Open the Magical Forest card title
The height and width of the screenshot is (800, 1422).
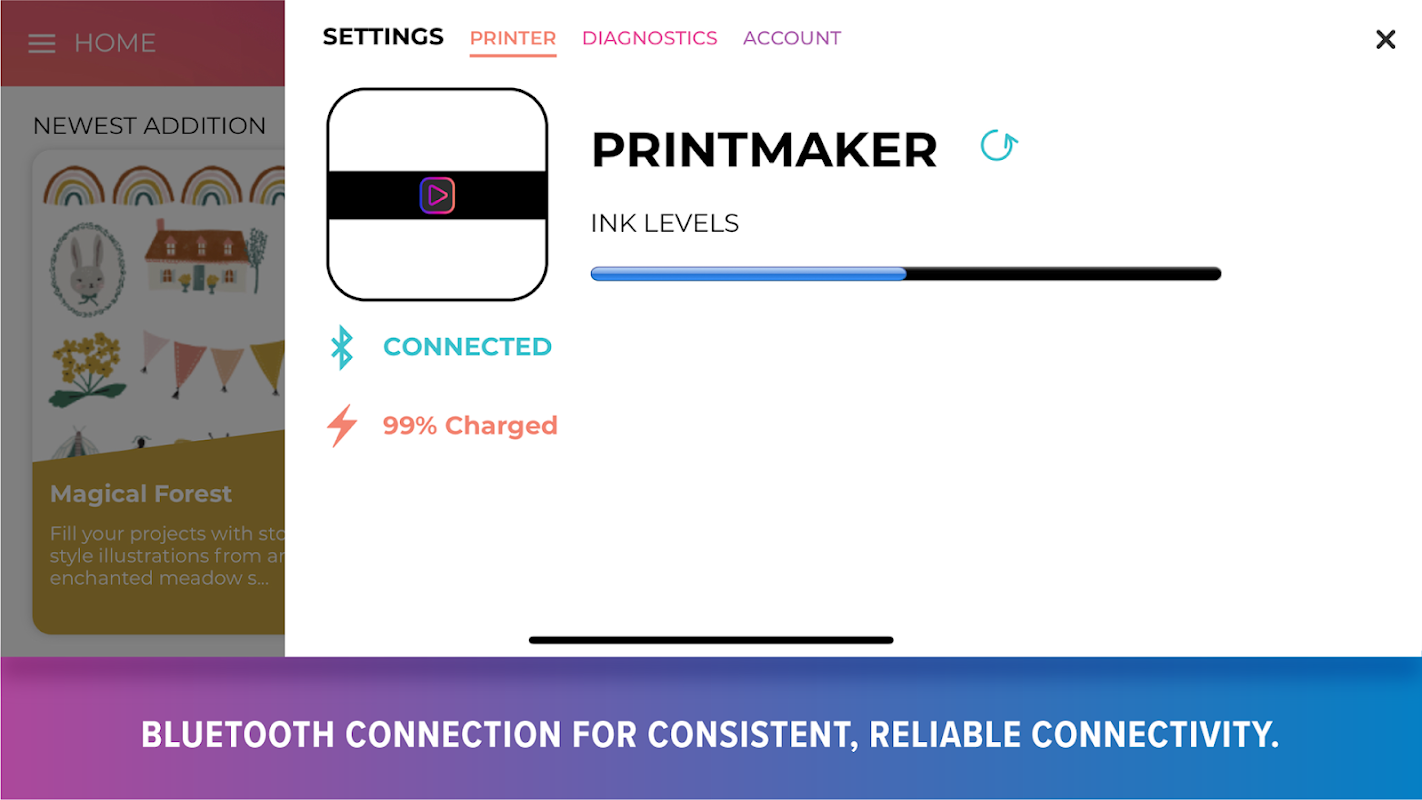pyautogui.click(x=141, y=494)
